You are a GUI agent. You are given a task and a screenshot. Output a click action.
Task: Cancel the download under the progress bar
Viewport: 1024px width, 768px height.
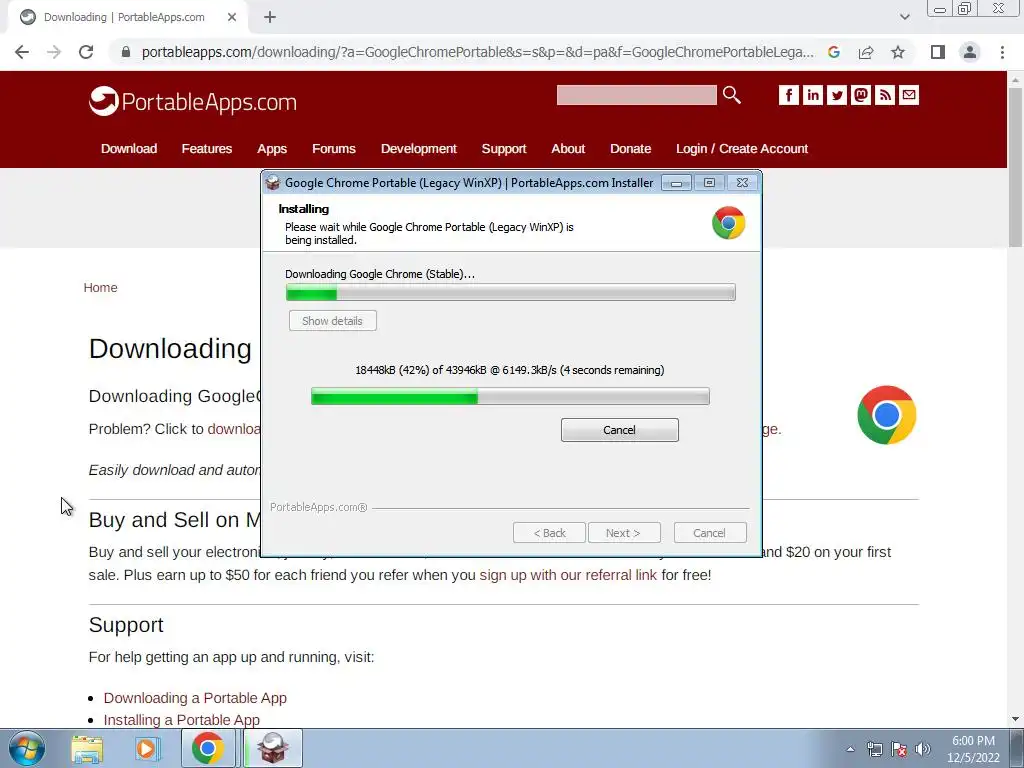tap(619, 430)
